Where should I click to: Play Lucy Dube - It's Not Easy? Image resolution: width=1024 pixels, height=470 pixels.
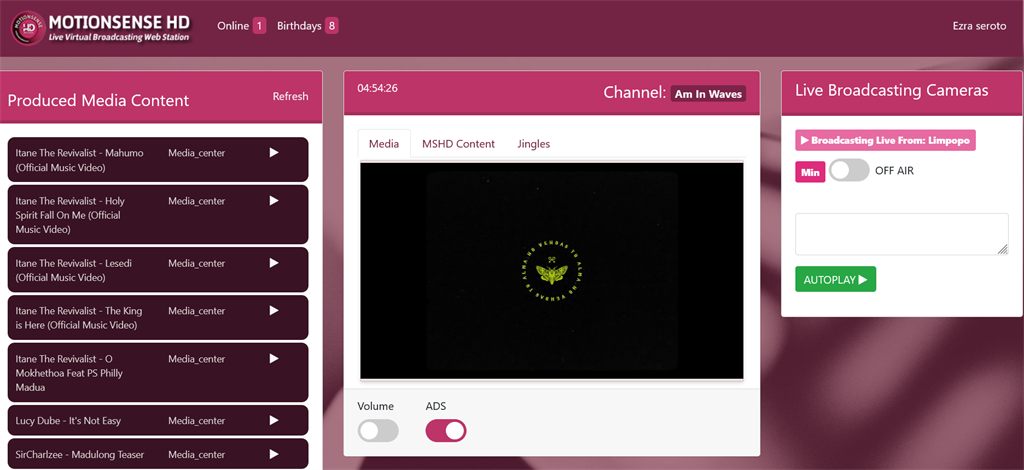coord(274,420)
